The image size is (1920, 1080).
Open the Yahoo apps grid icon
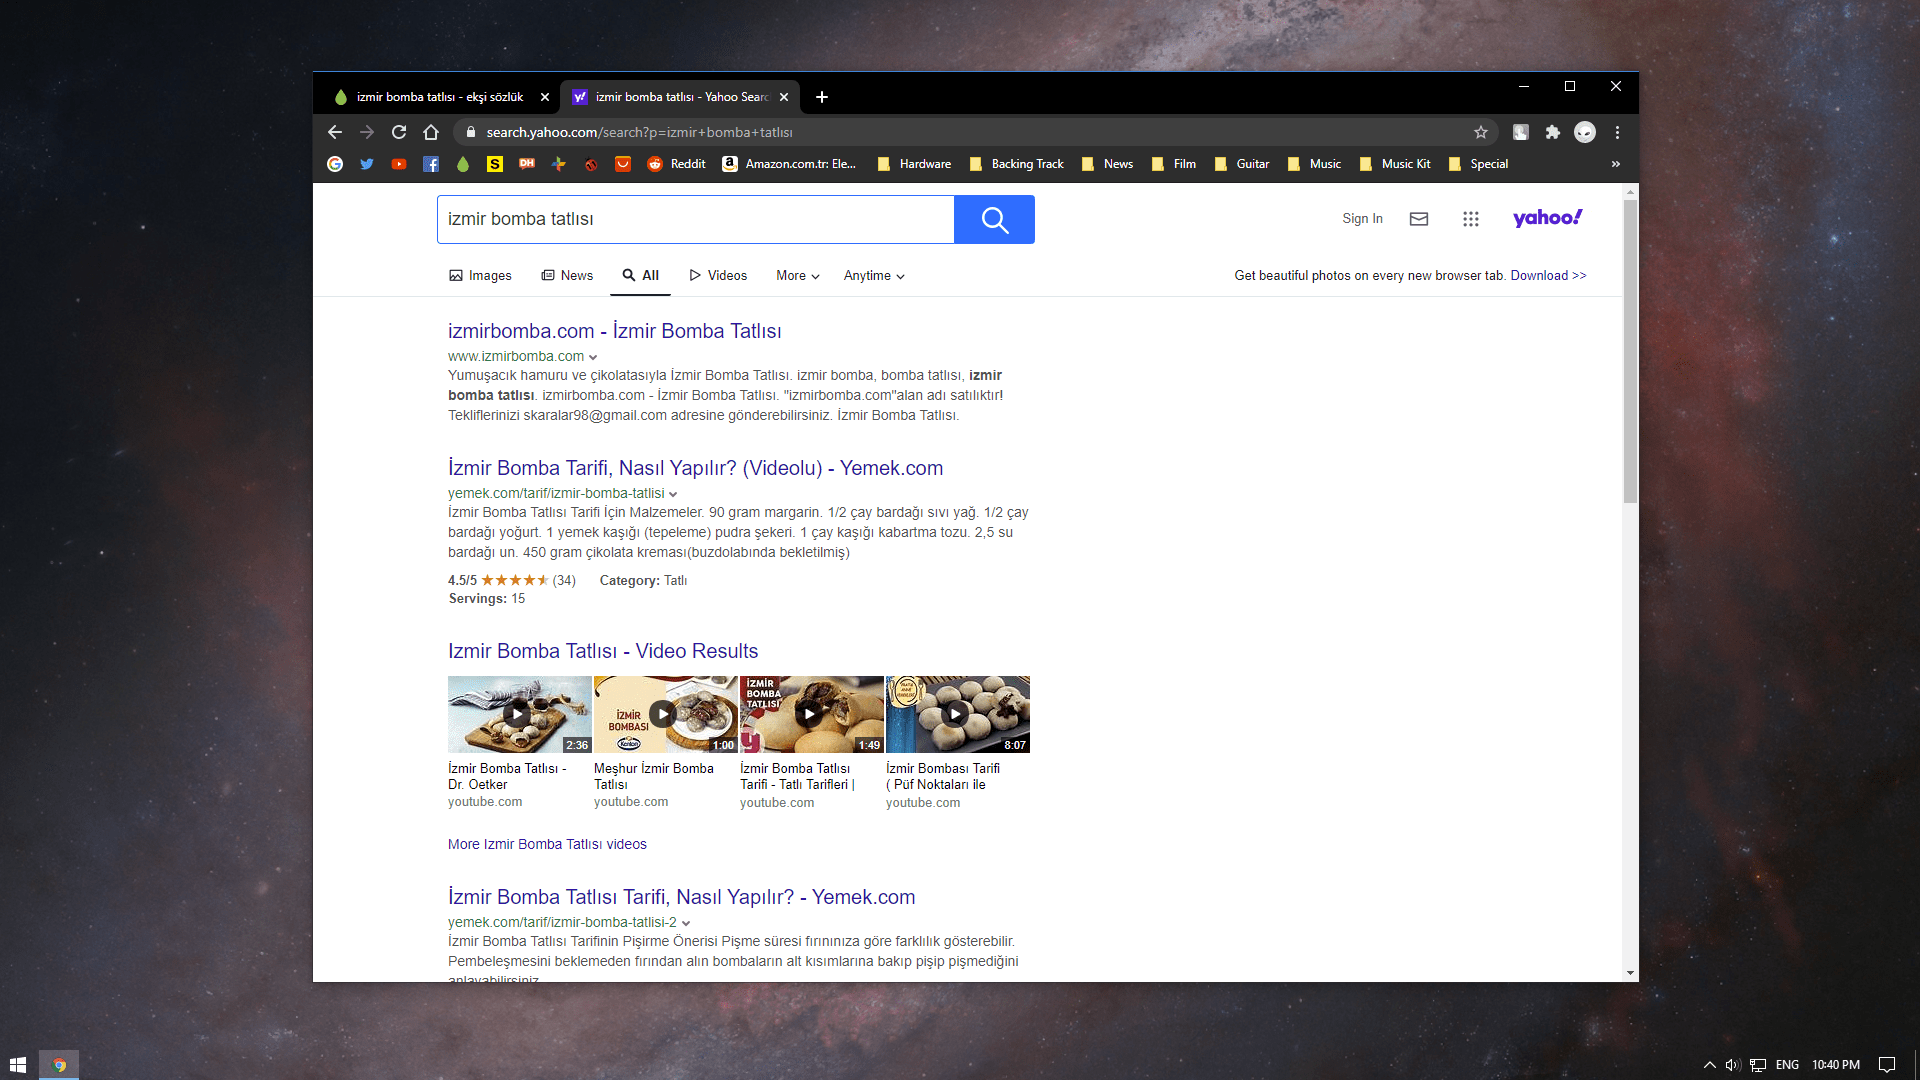[1470, 219]
